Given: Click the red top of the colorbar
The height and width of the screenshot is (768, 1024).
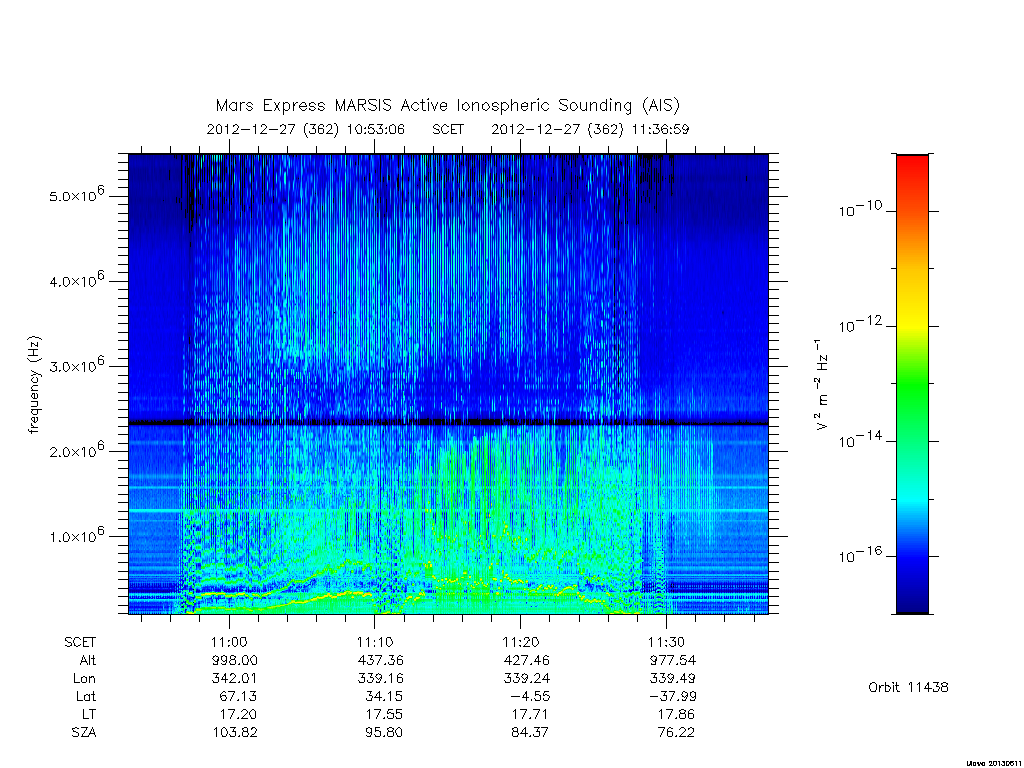Looking at the screenshot, I should [x=912, y=162].
